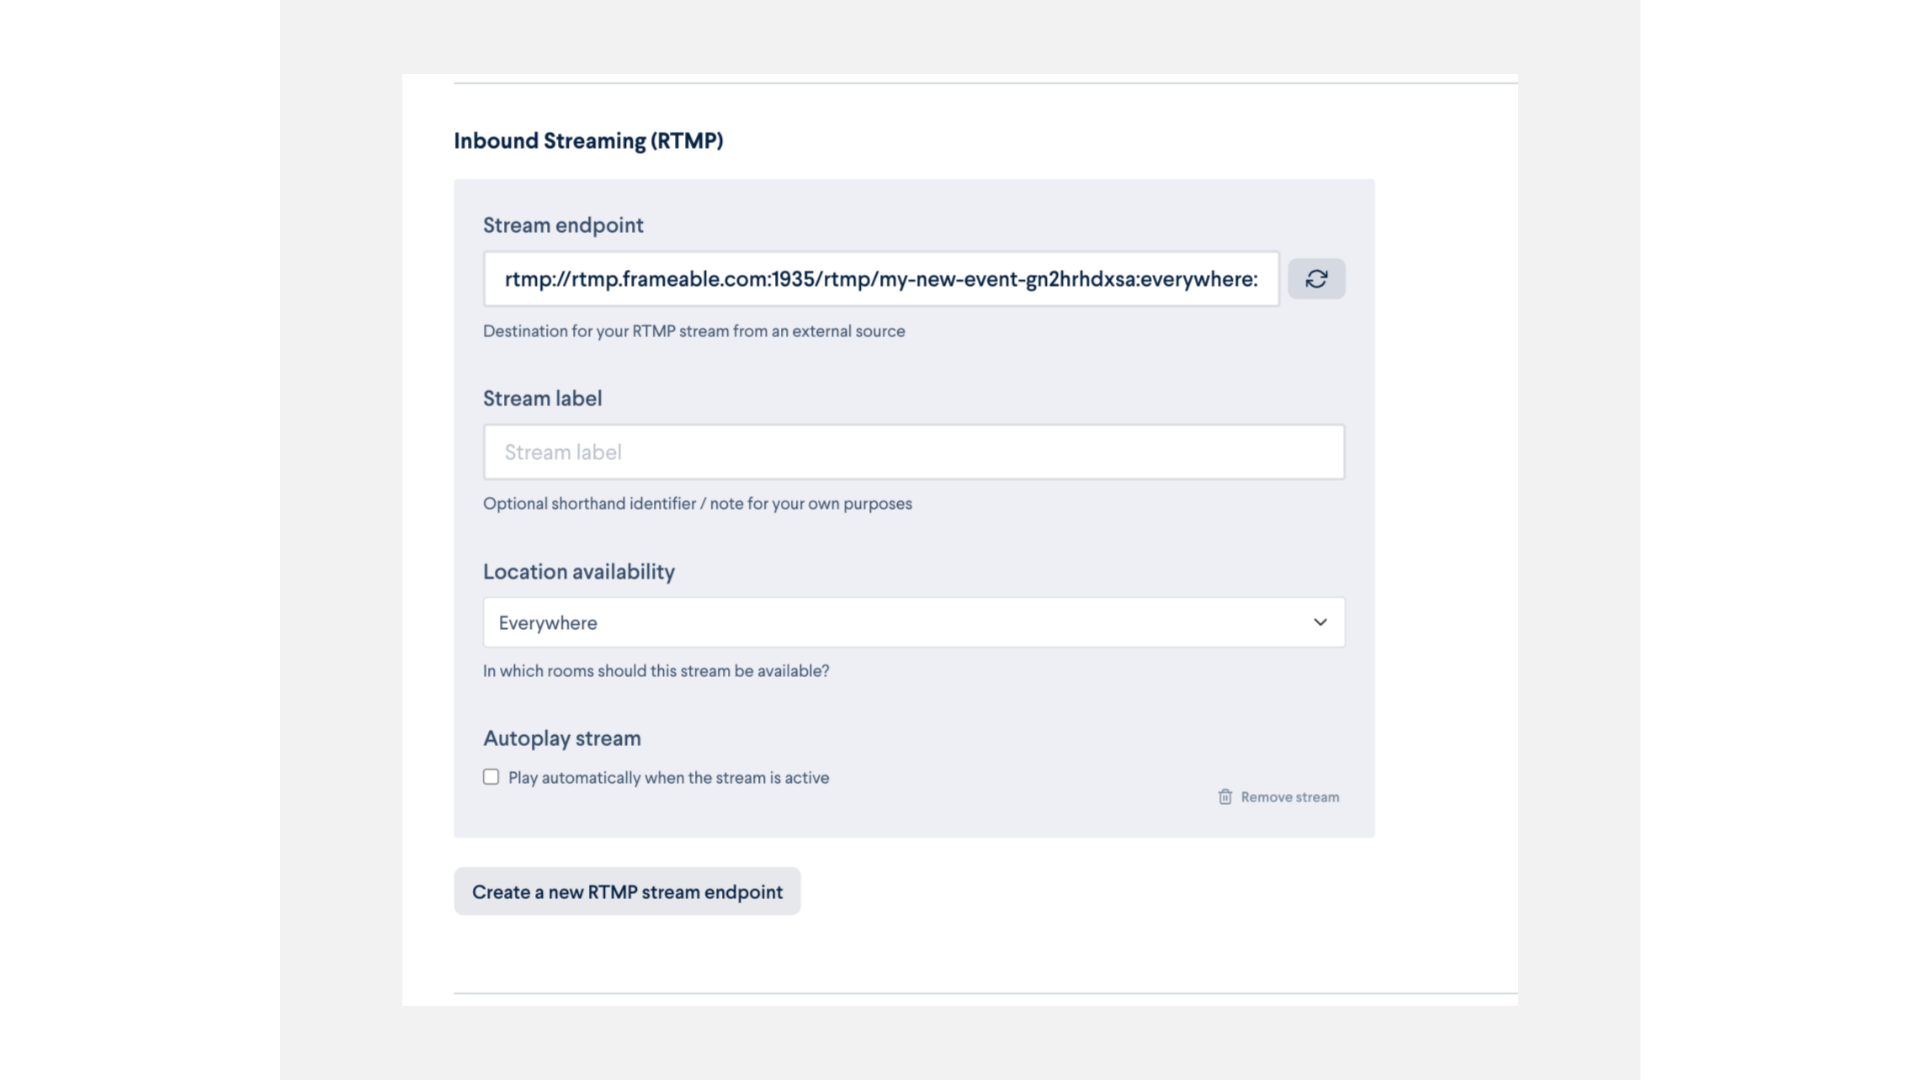Click the 'Stream endpoint' field label
Viewport: 1920px width, 1080px height.
[x=563, y=225]
